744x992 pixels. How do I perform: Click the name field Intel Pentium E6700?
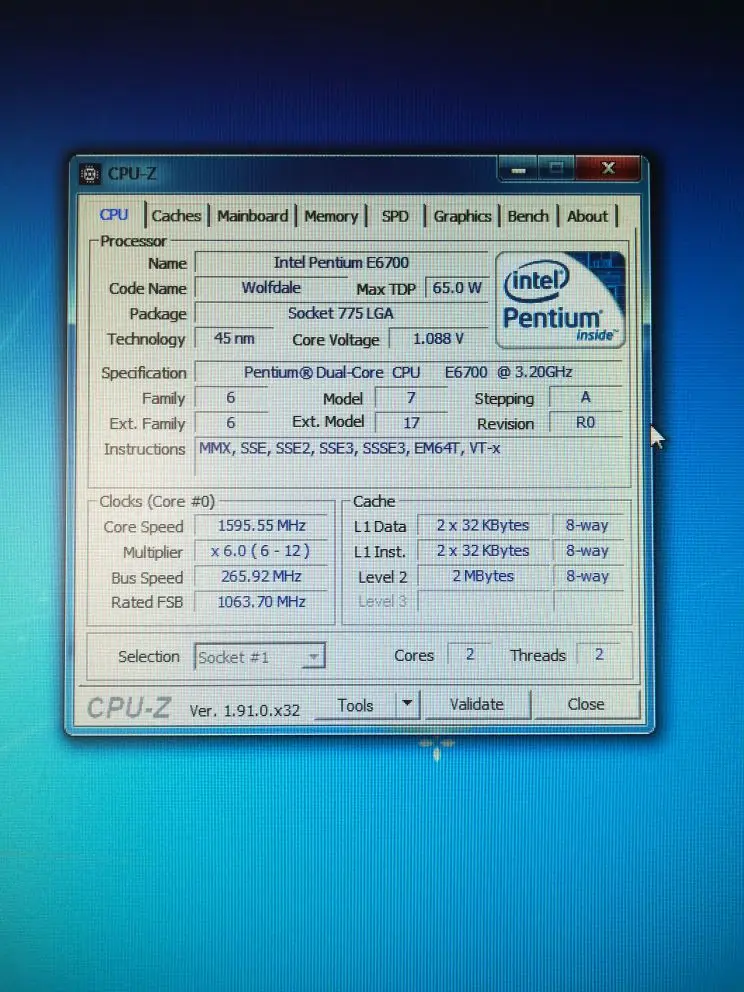(x=341, y=263)
